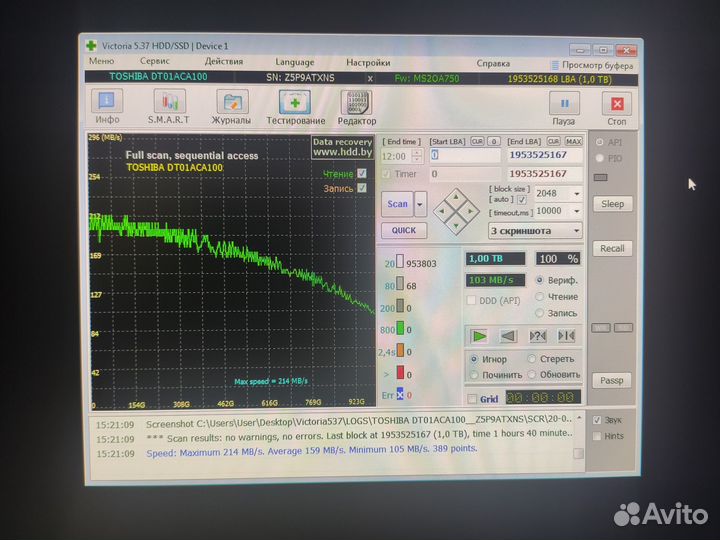Enable the DDD (API) checkbox
Screen dimensions: 720x540
471,300
